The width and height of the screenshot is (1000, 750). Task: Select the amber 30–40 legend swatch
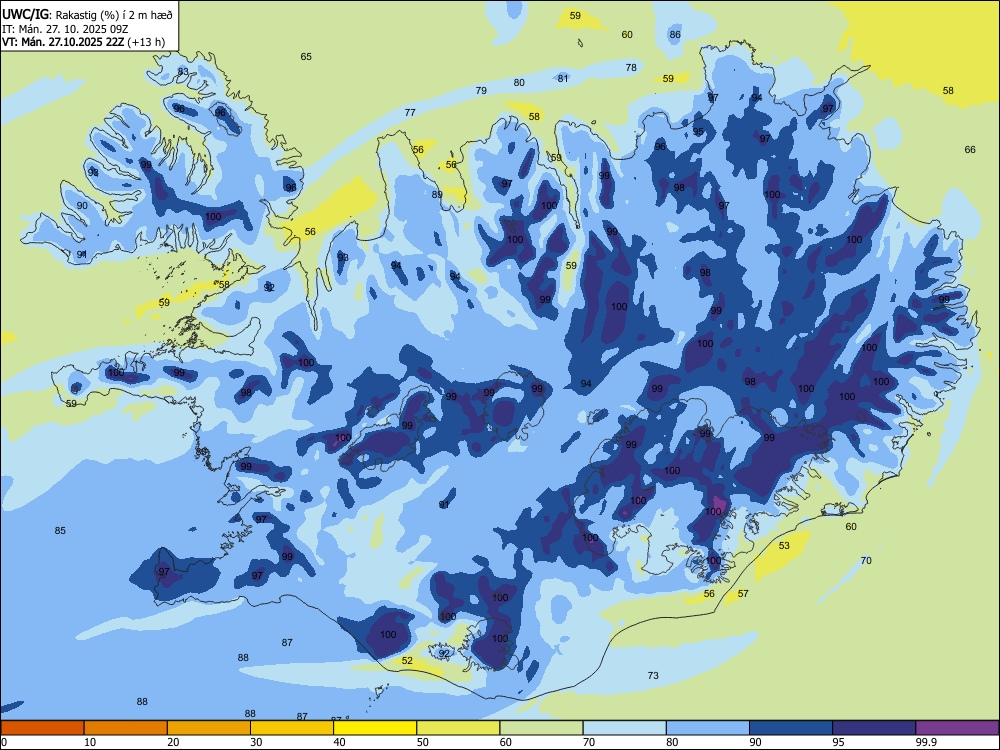pos(292,728)
